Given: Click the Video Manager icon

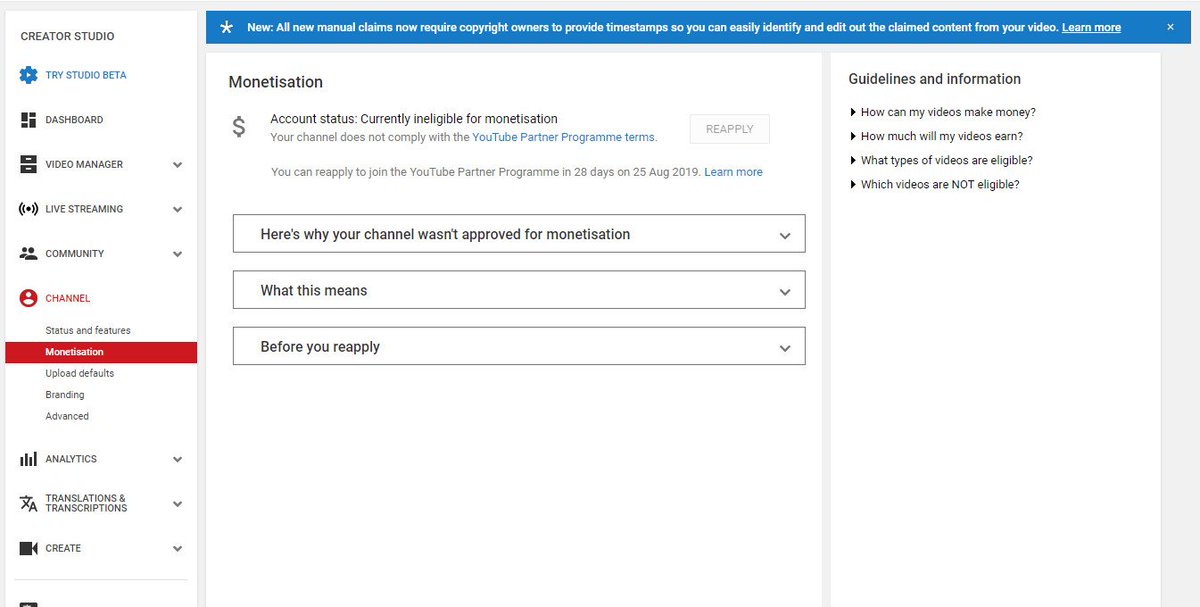Looking at the screenshot, I should (x=28, y=164).
